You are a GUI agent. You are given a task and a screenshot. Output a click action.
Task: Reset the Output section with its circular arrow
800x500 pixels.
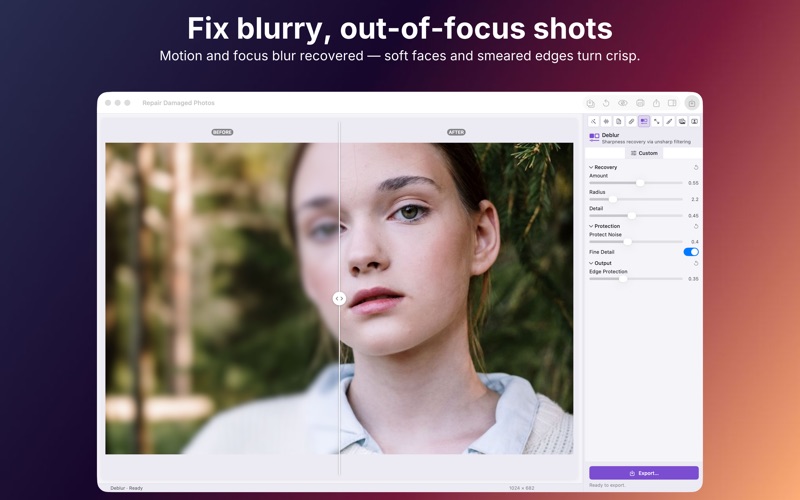696,263
